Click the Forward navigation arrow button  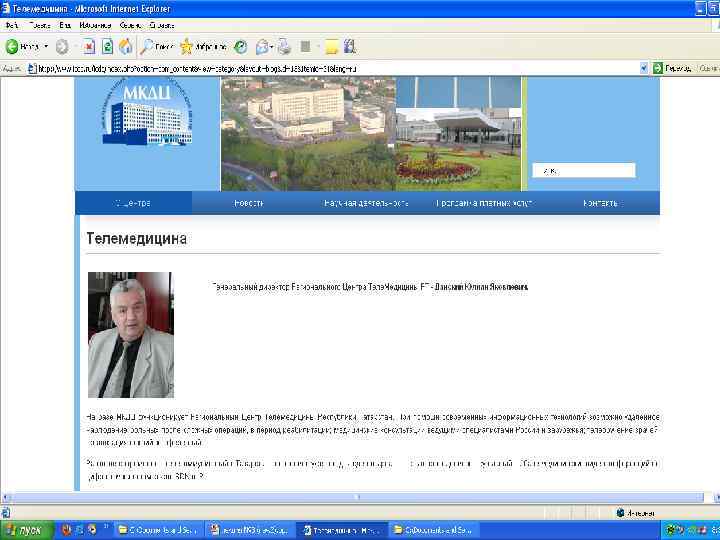[x=62, y=46]
